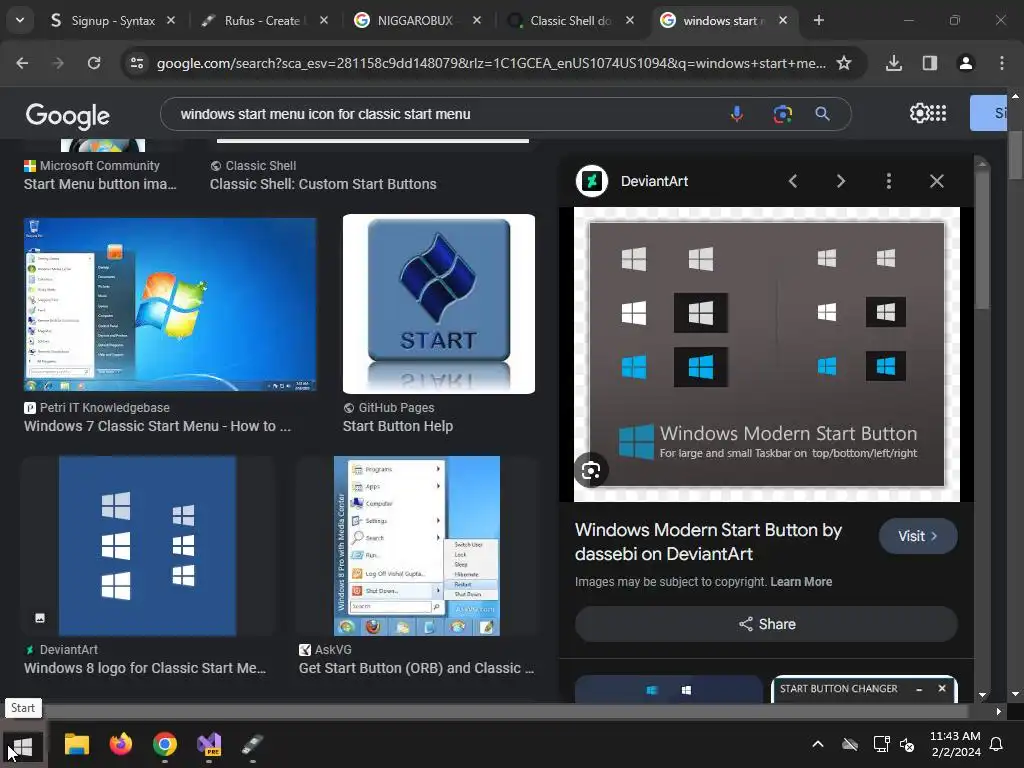Open a new browser tab

818,20
